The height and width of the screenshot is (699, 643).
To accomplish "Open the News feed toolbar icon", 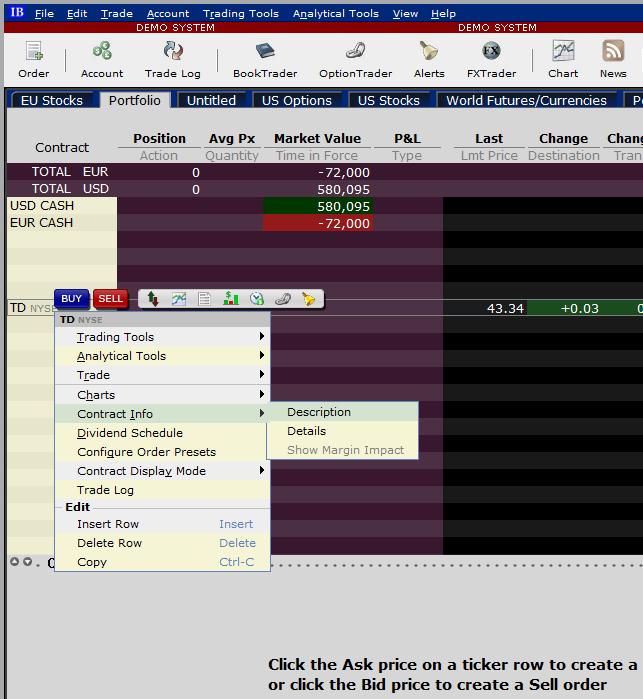I will coord(613,59).
